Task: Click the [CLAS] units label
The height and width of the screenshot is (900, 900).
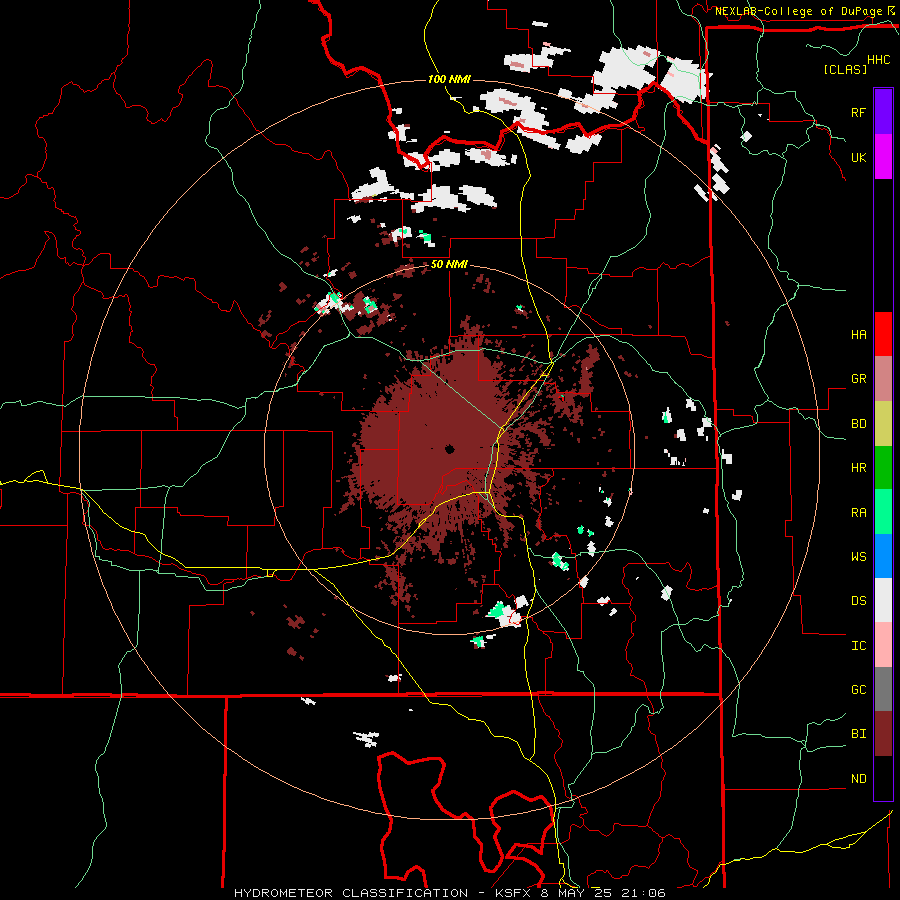Action: [845, 69]
